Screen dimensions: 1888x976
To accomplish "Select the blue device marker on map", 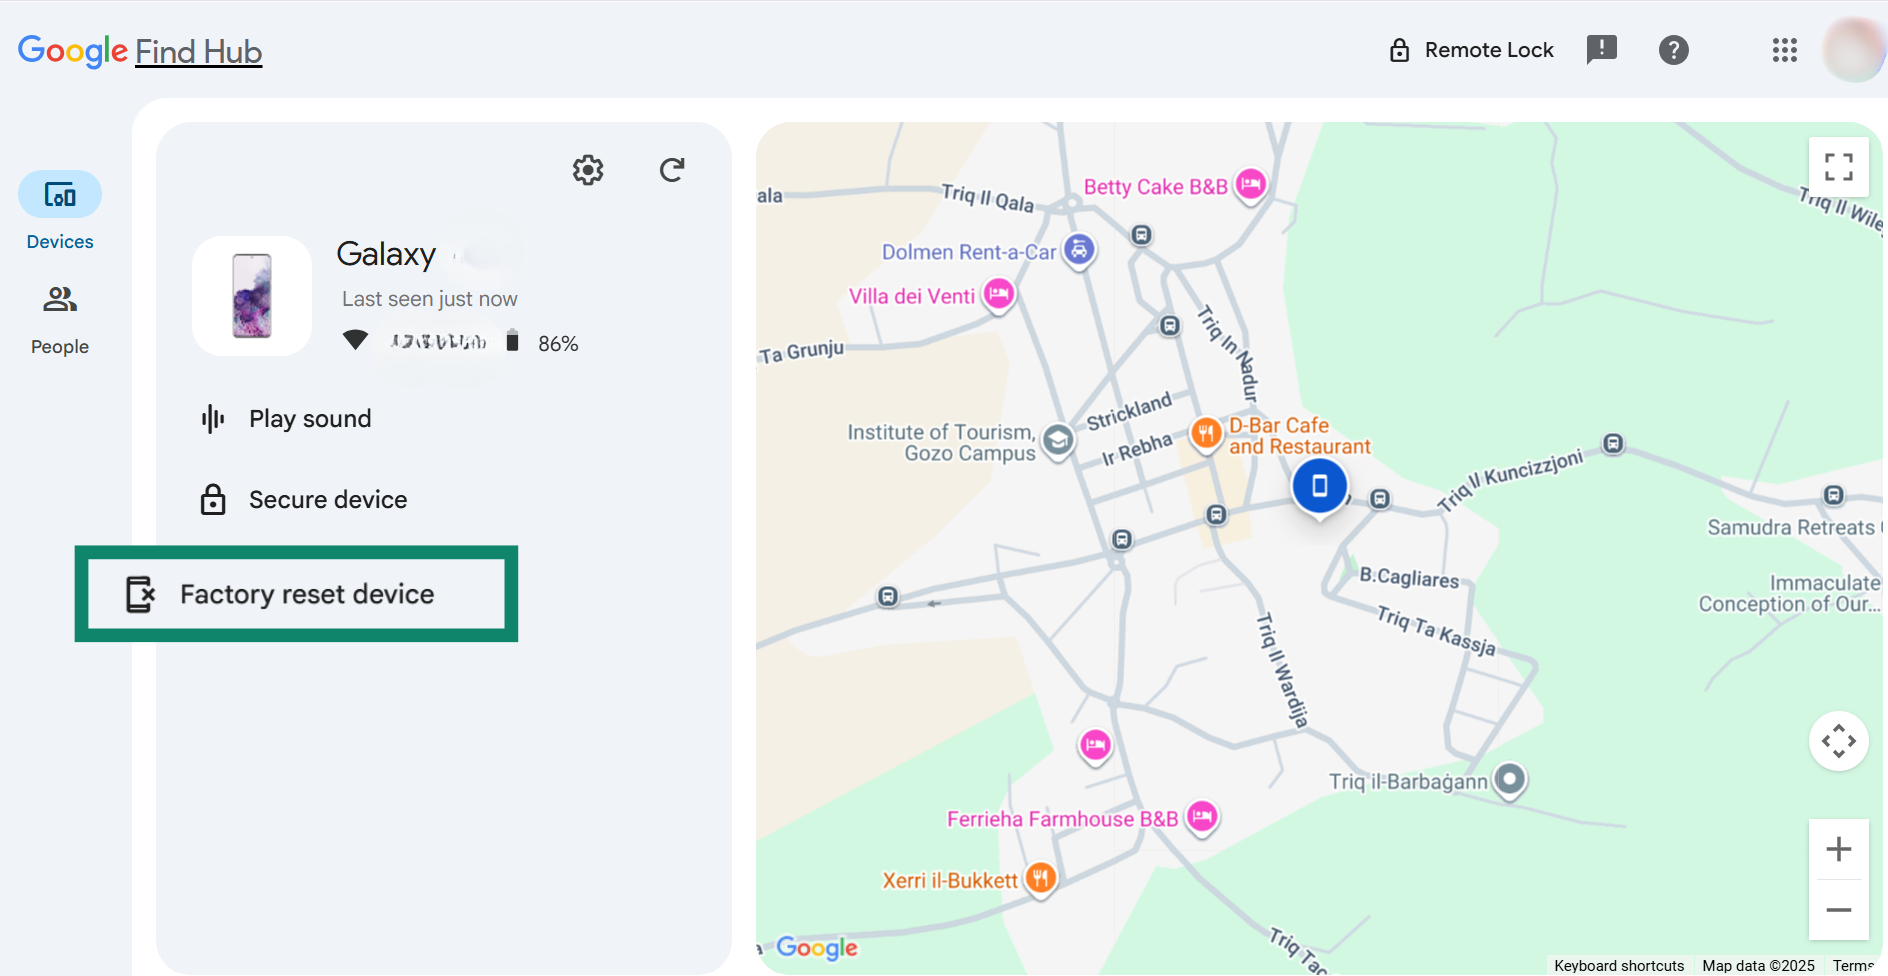I will point(1319,485).
